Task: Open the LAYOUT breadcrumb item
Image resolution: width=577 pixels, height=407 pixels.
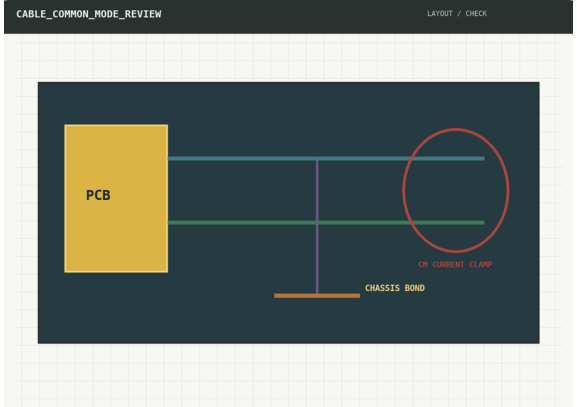Action: 440,14
